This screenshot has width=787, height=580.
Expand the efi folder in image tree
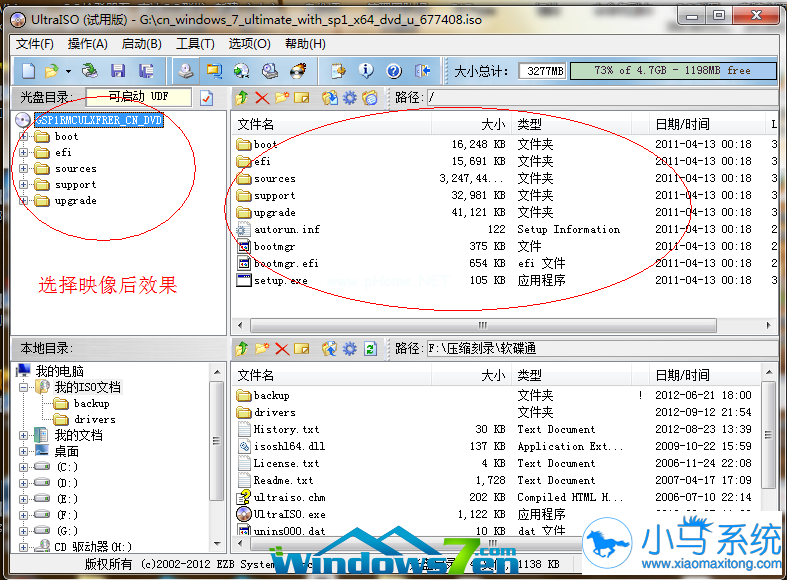[x=23, y=153]
